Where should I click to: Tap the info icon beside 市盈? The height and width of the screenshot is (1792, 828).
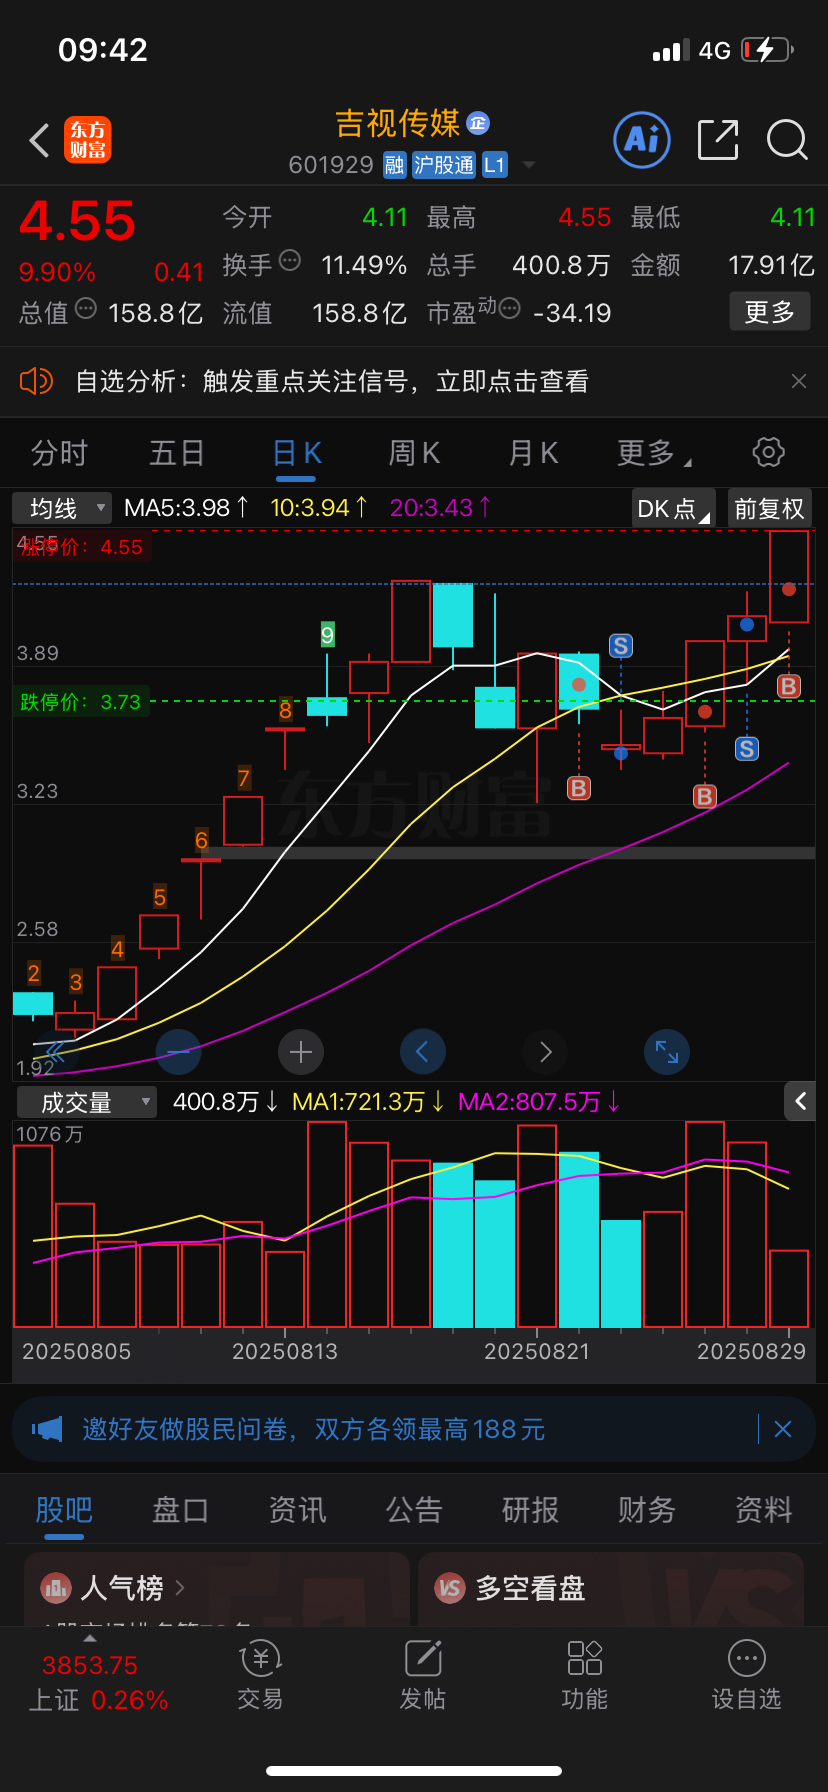(x=509, y=309)
